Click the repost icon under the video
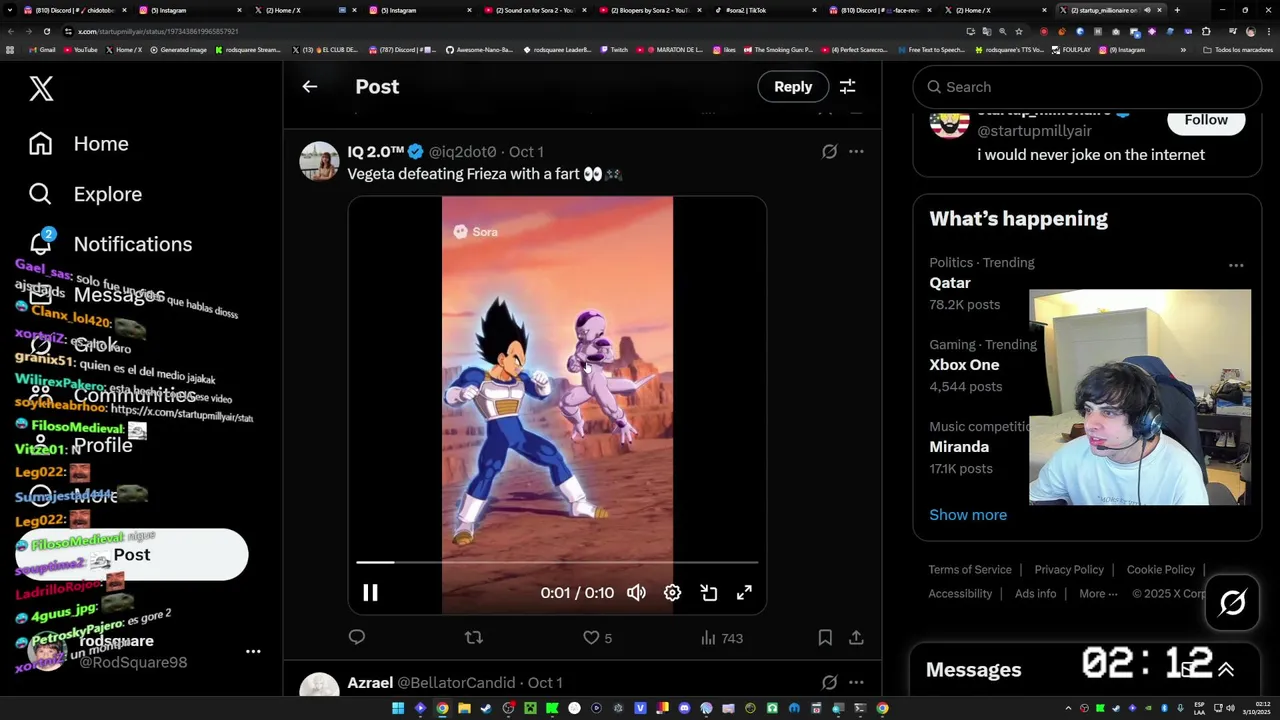The width and height of the screenshot is (1280, 720). coord(474,638)
